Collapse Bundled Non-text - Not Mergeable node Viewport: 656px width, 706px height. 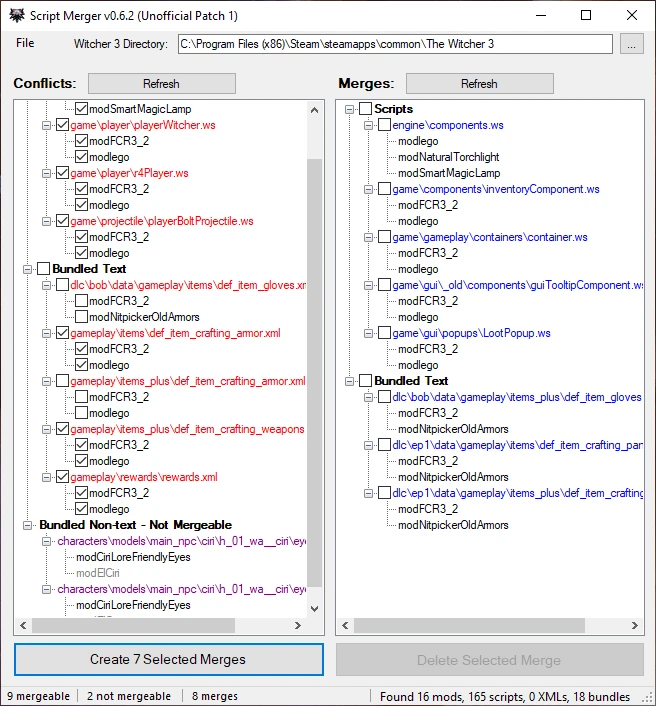pyautogui.click(x=27, y=525)
